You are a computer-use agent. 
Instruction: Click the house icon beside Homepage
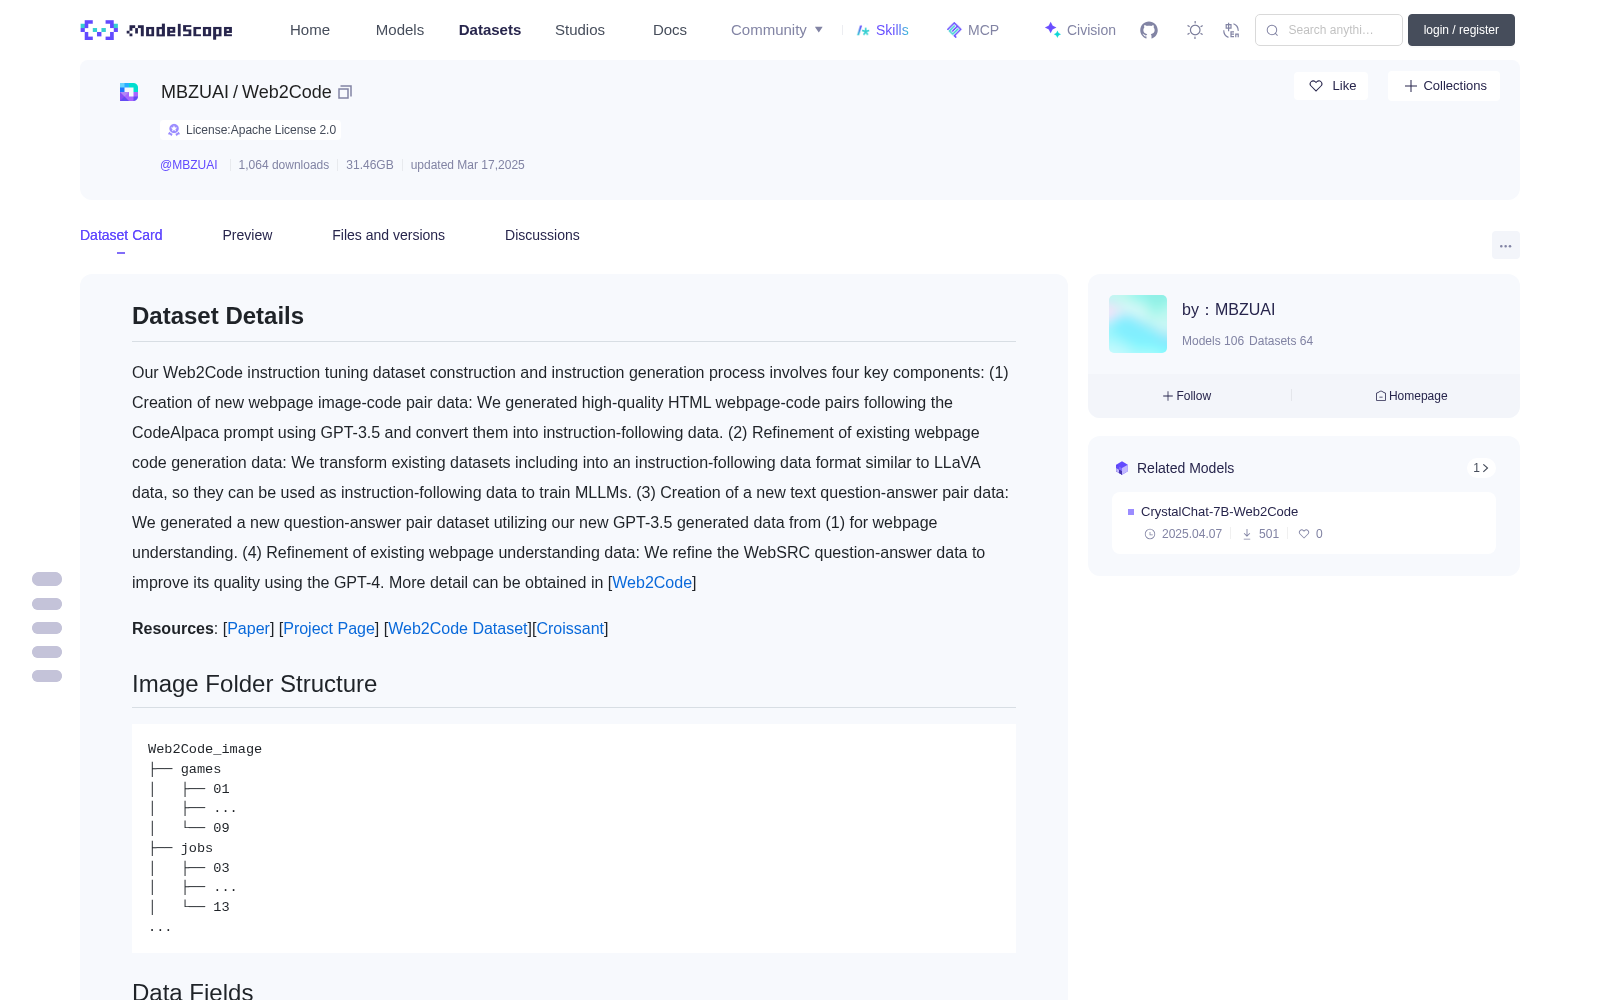coord(1381,396)
